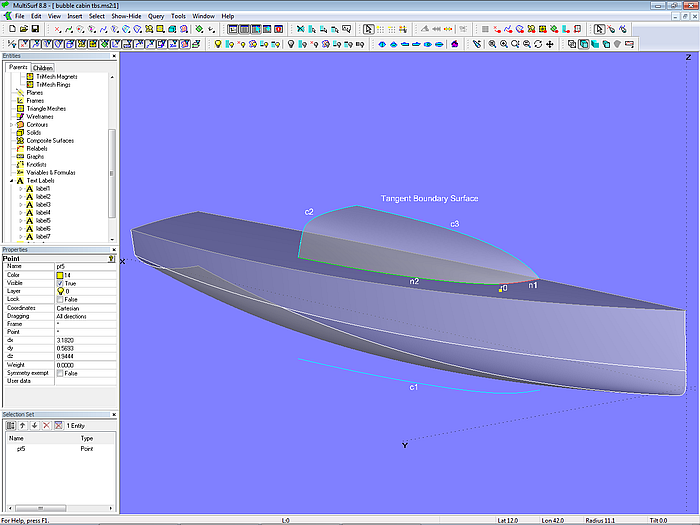Expand the label1 tree item
The height and width of the screenshot is (525, 700).
pos(20,188)
